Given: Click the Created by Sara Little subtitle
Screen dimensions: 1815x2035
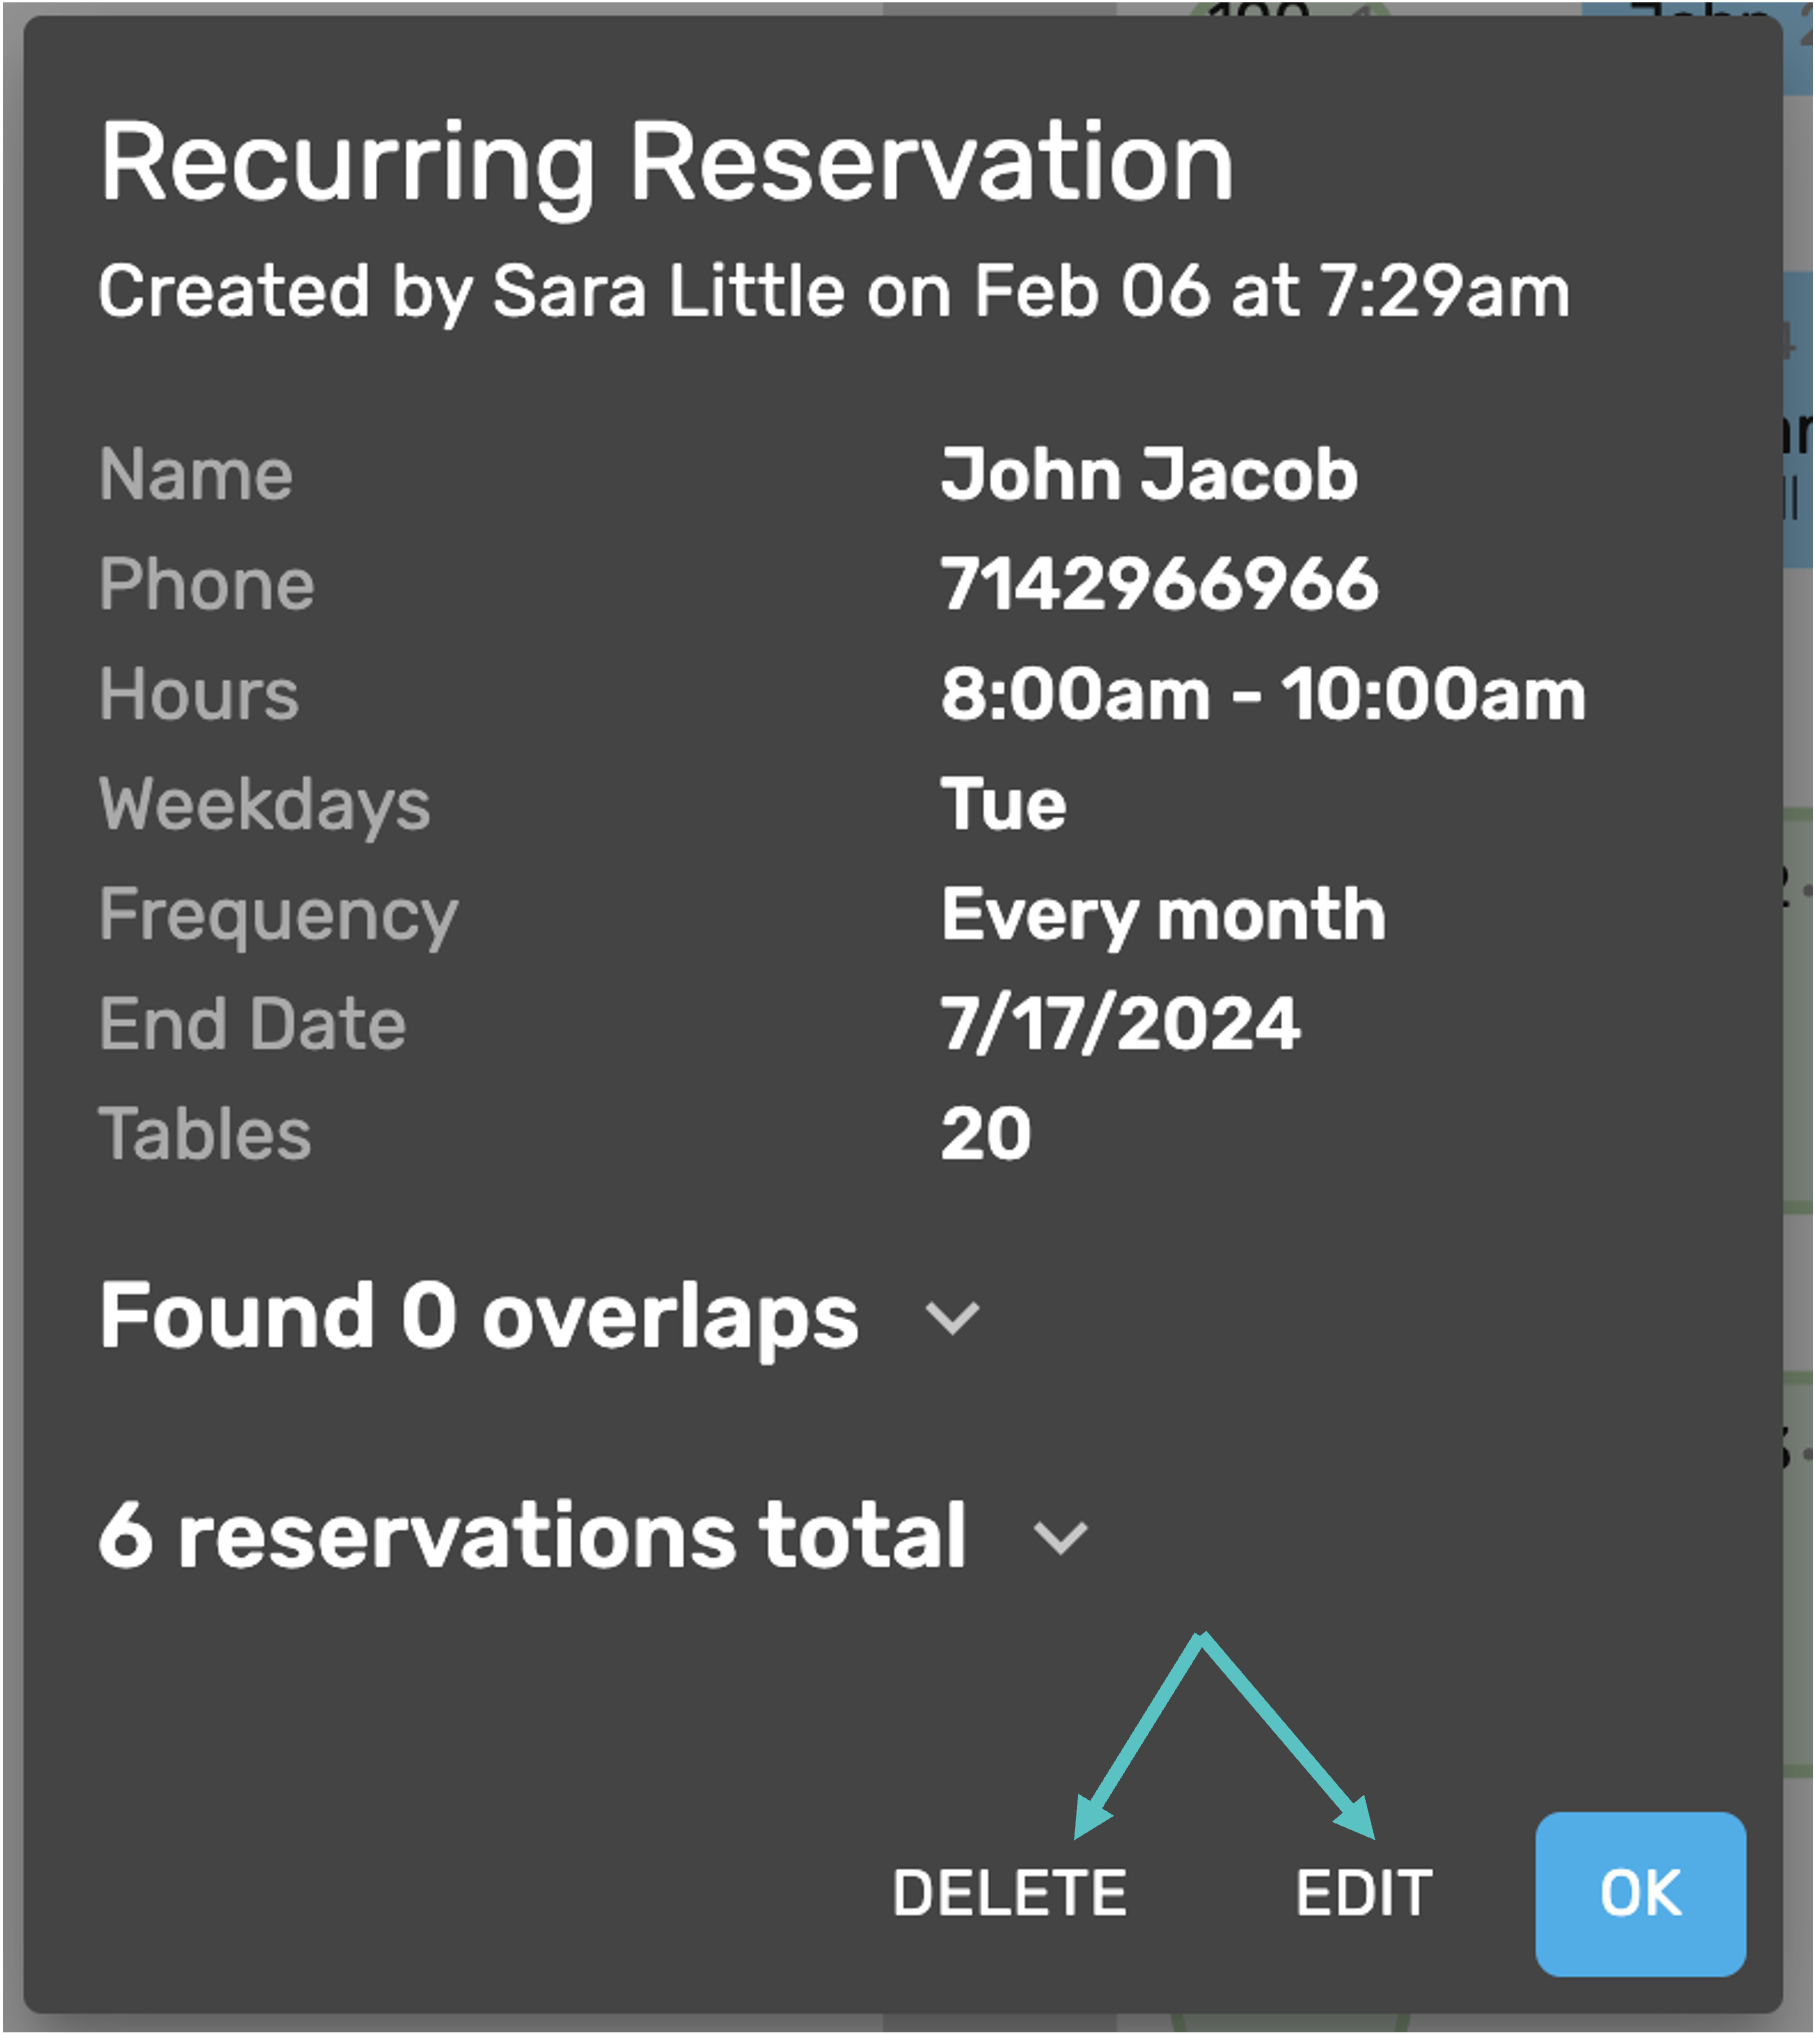Looking at the screenshot, I should [x=834, y=293].
